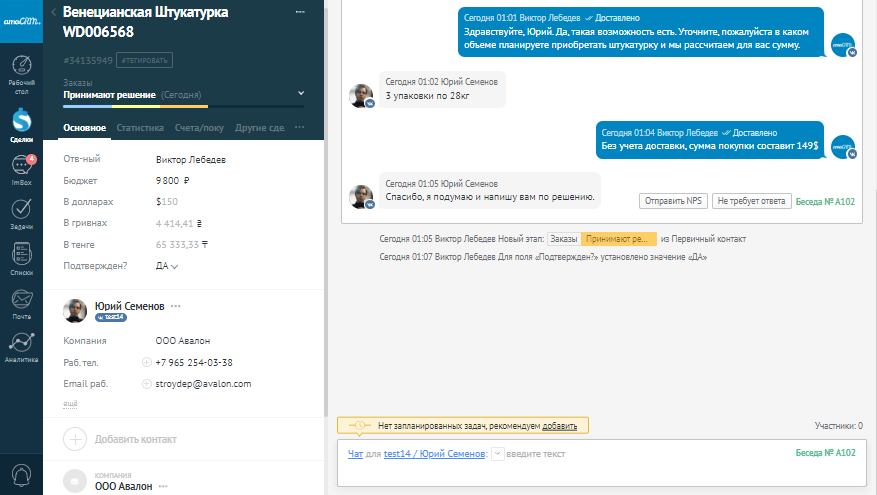Open the chat recipient dropdown arrow
877x495 pixels.
tap(499, 454)
